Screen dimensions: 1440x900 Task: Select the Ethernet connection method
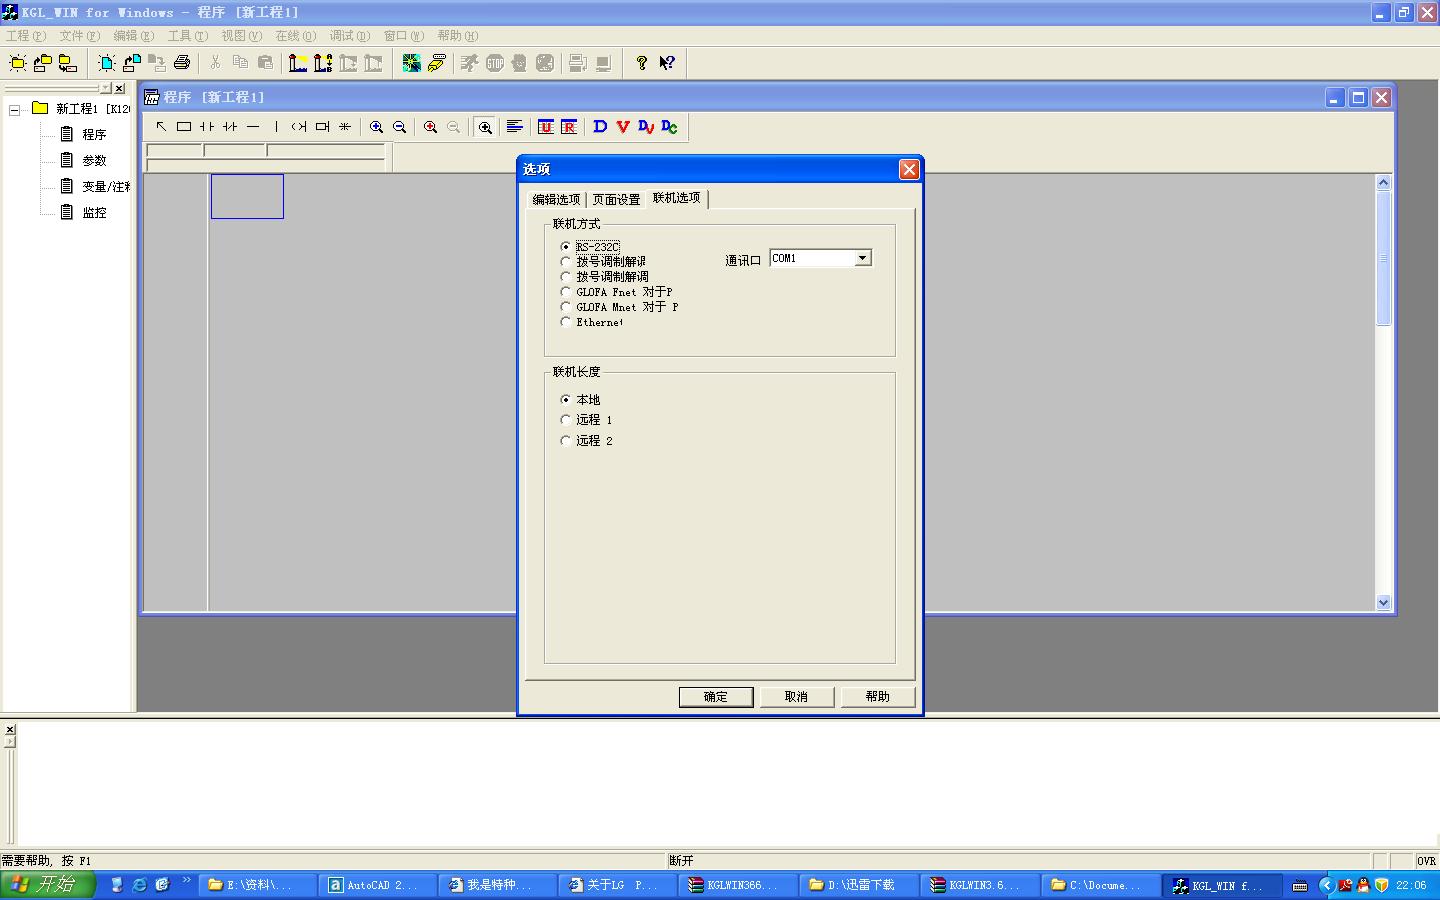[x=566, y=322]
